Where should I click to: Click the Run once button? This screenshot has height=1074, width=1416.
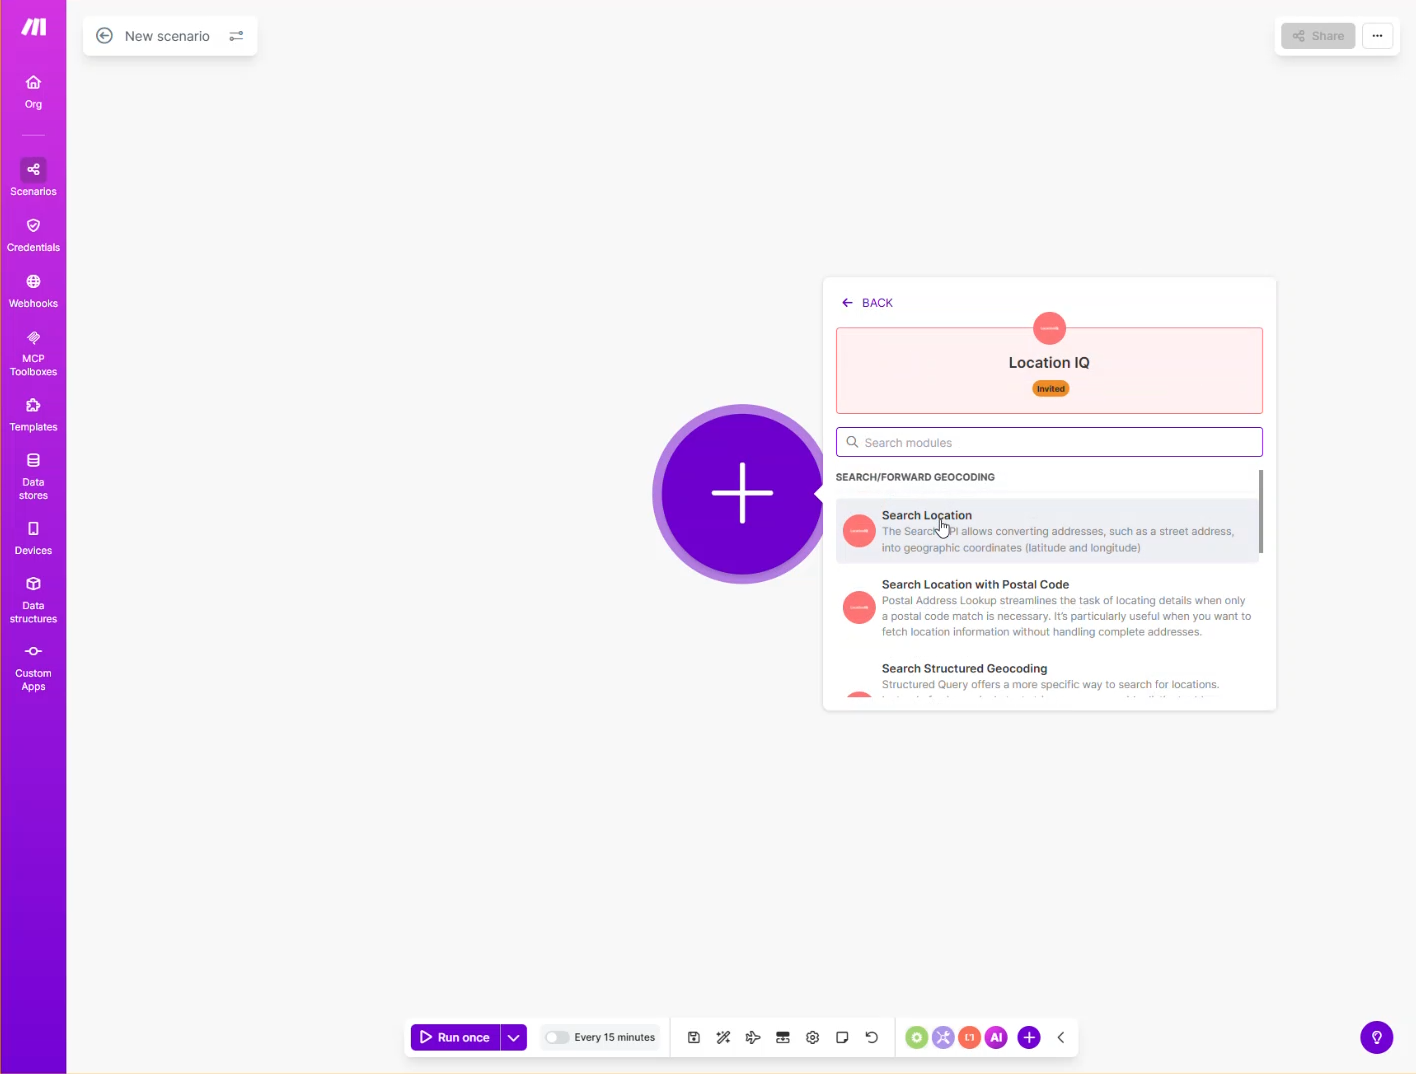pos(455,1037)
